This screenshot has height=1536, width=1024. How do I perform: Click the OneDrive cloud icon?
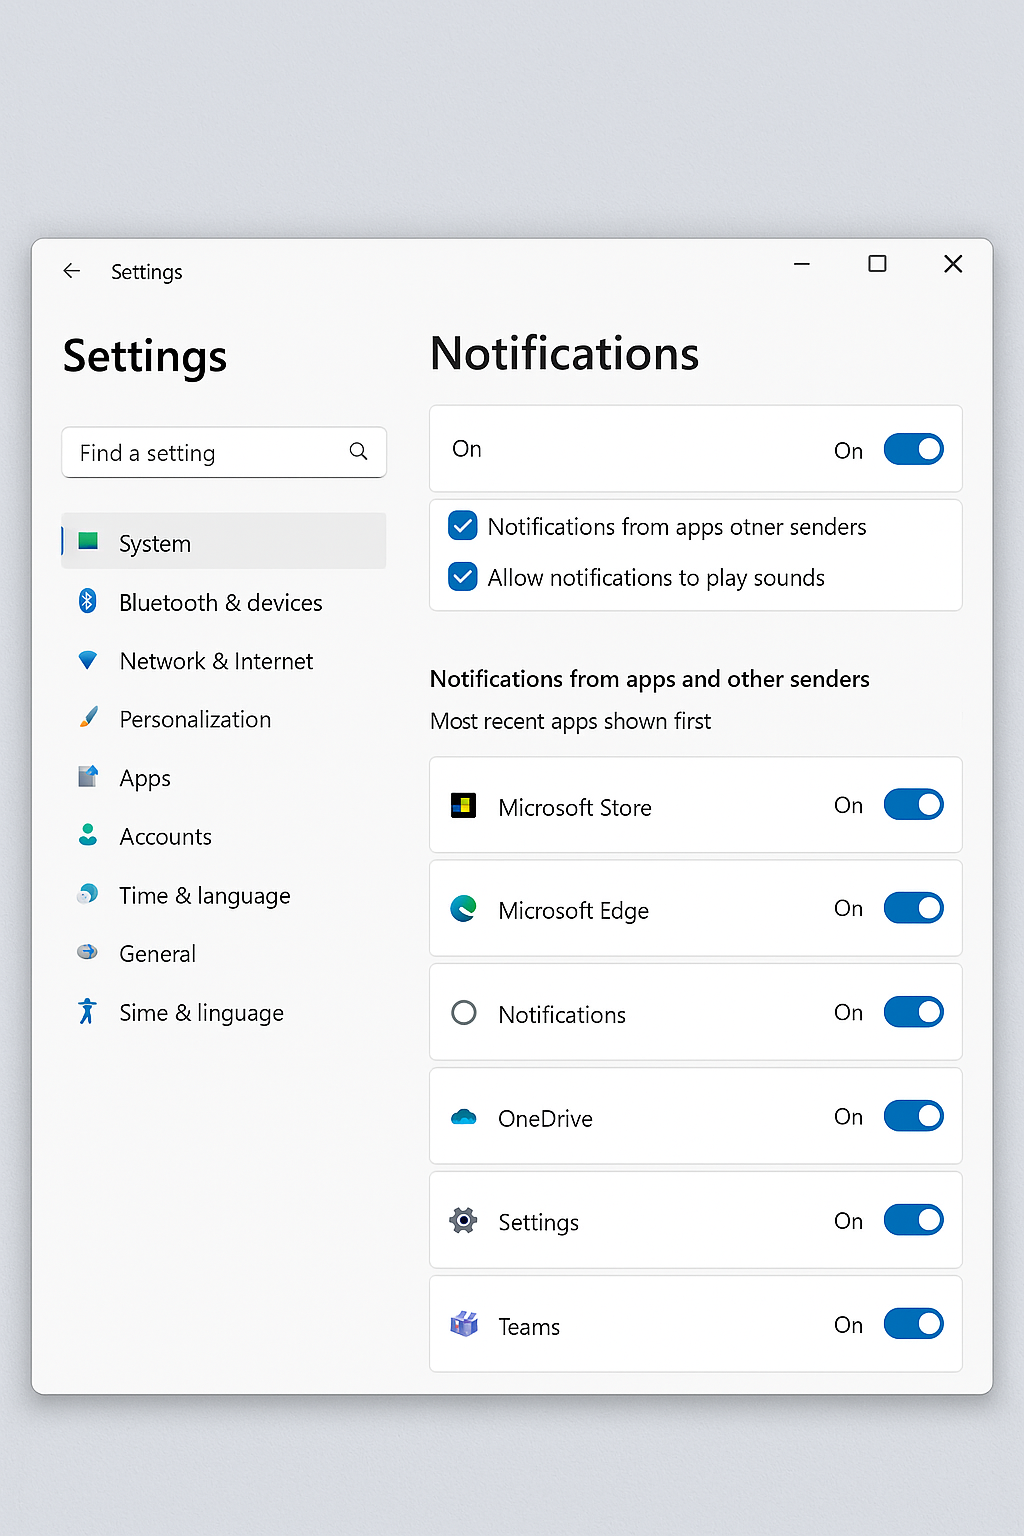pyautogui.click(x=463, y=1117)
